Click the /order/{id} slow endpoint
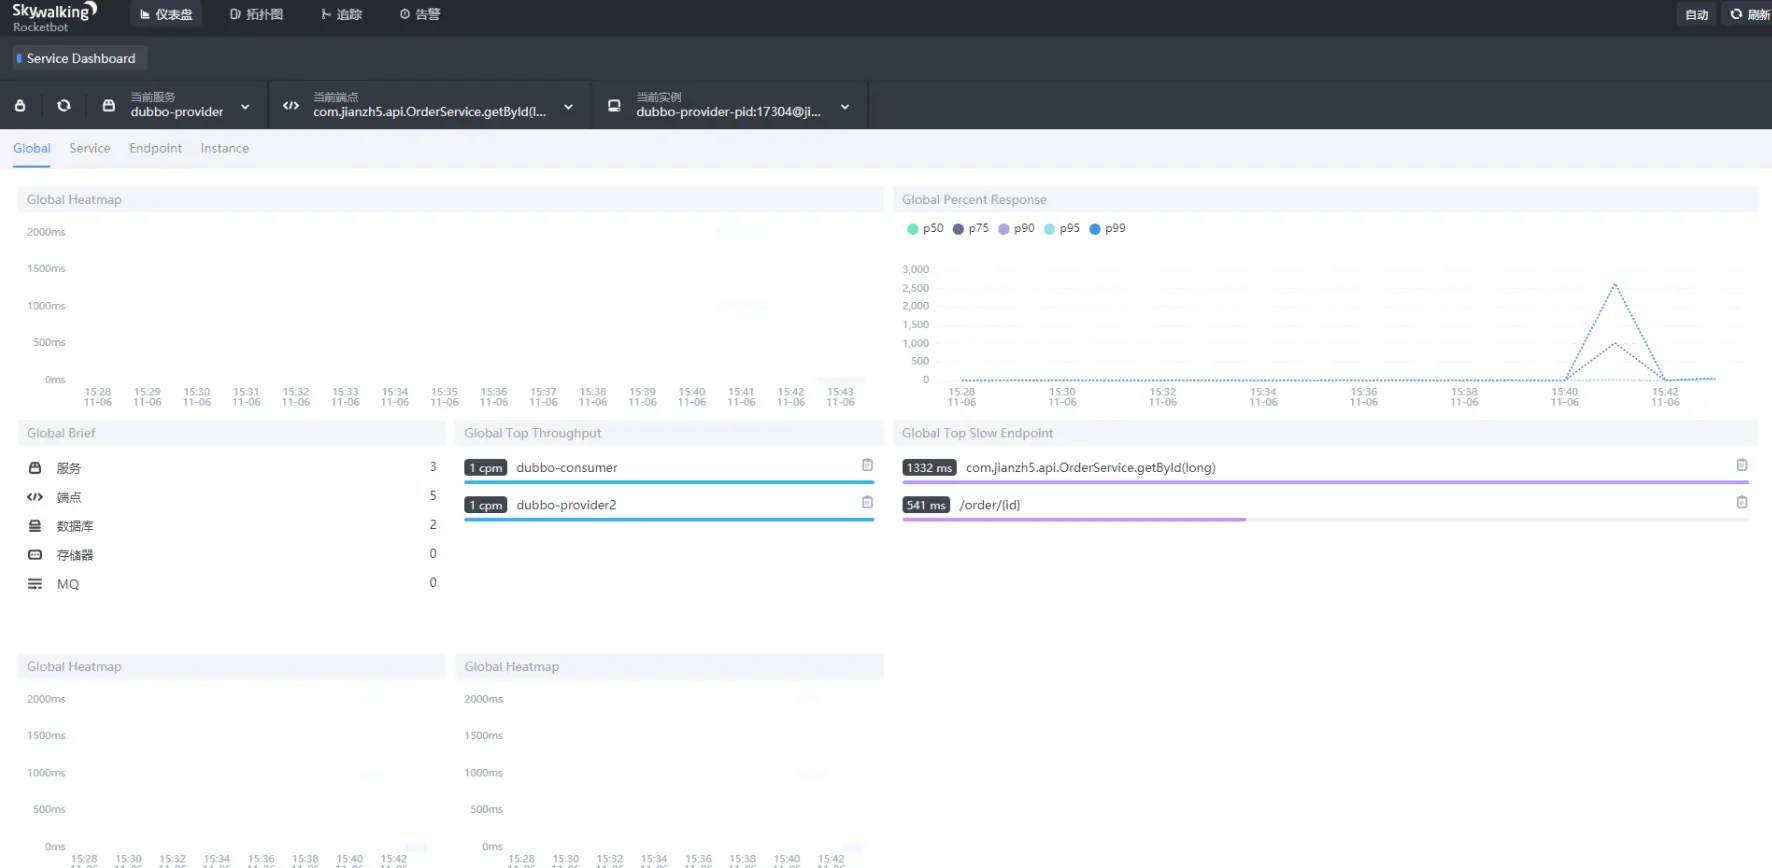This screenshot has height=868, width=1772. 990,505
